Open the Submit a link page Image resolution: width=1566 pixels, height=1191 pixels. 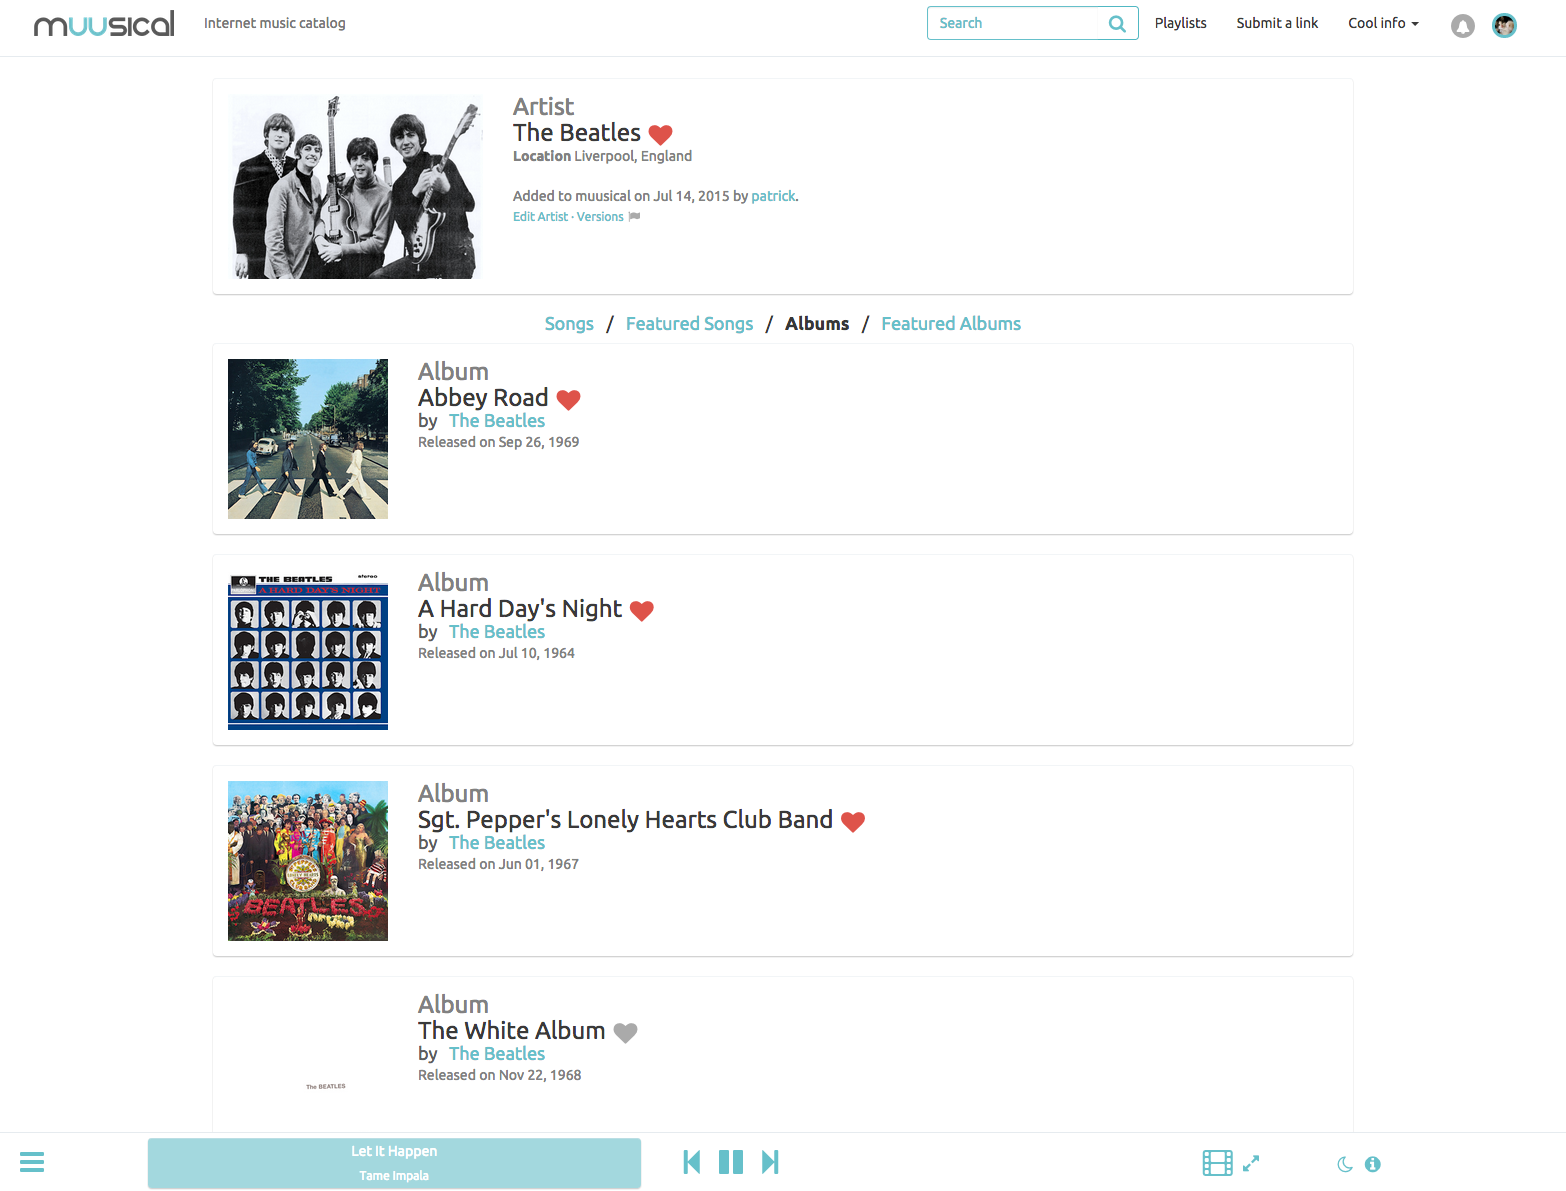point(1277,23)
